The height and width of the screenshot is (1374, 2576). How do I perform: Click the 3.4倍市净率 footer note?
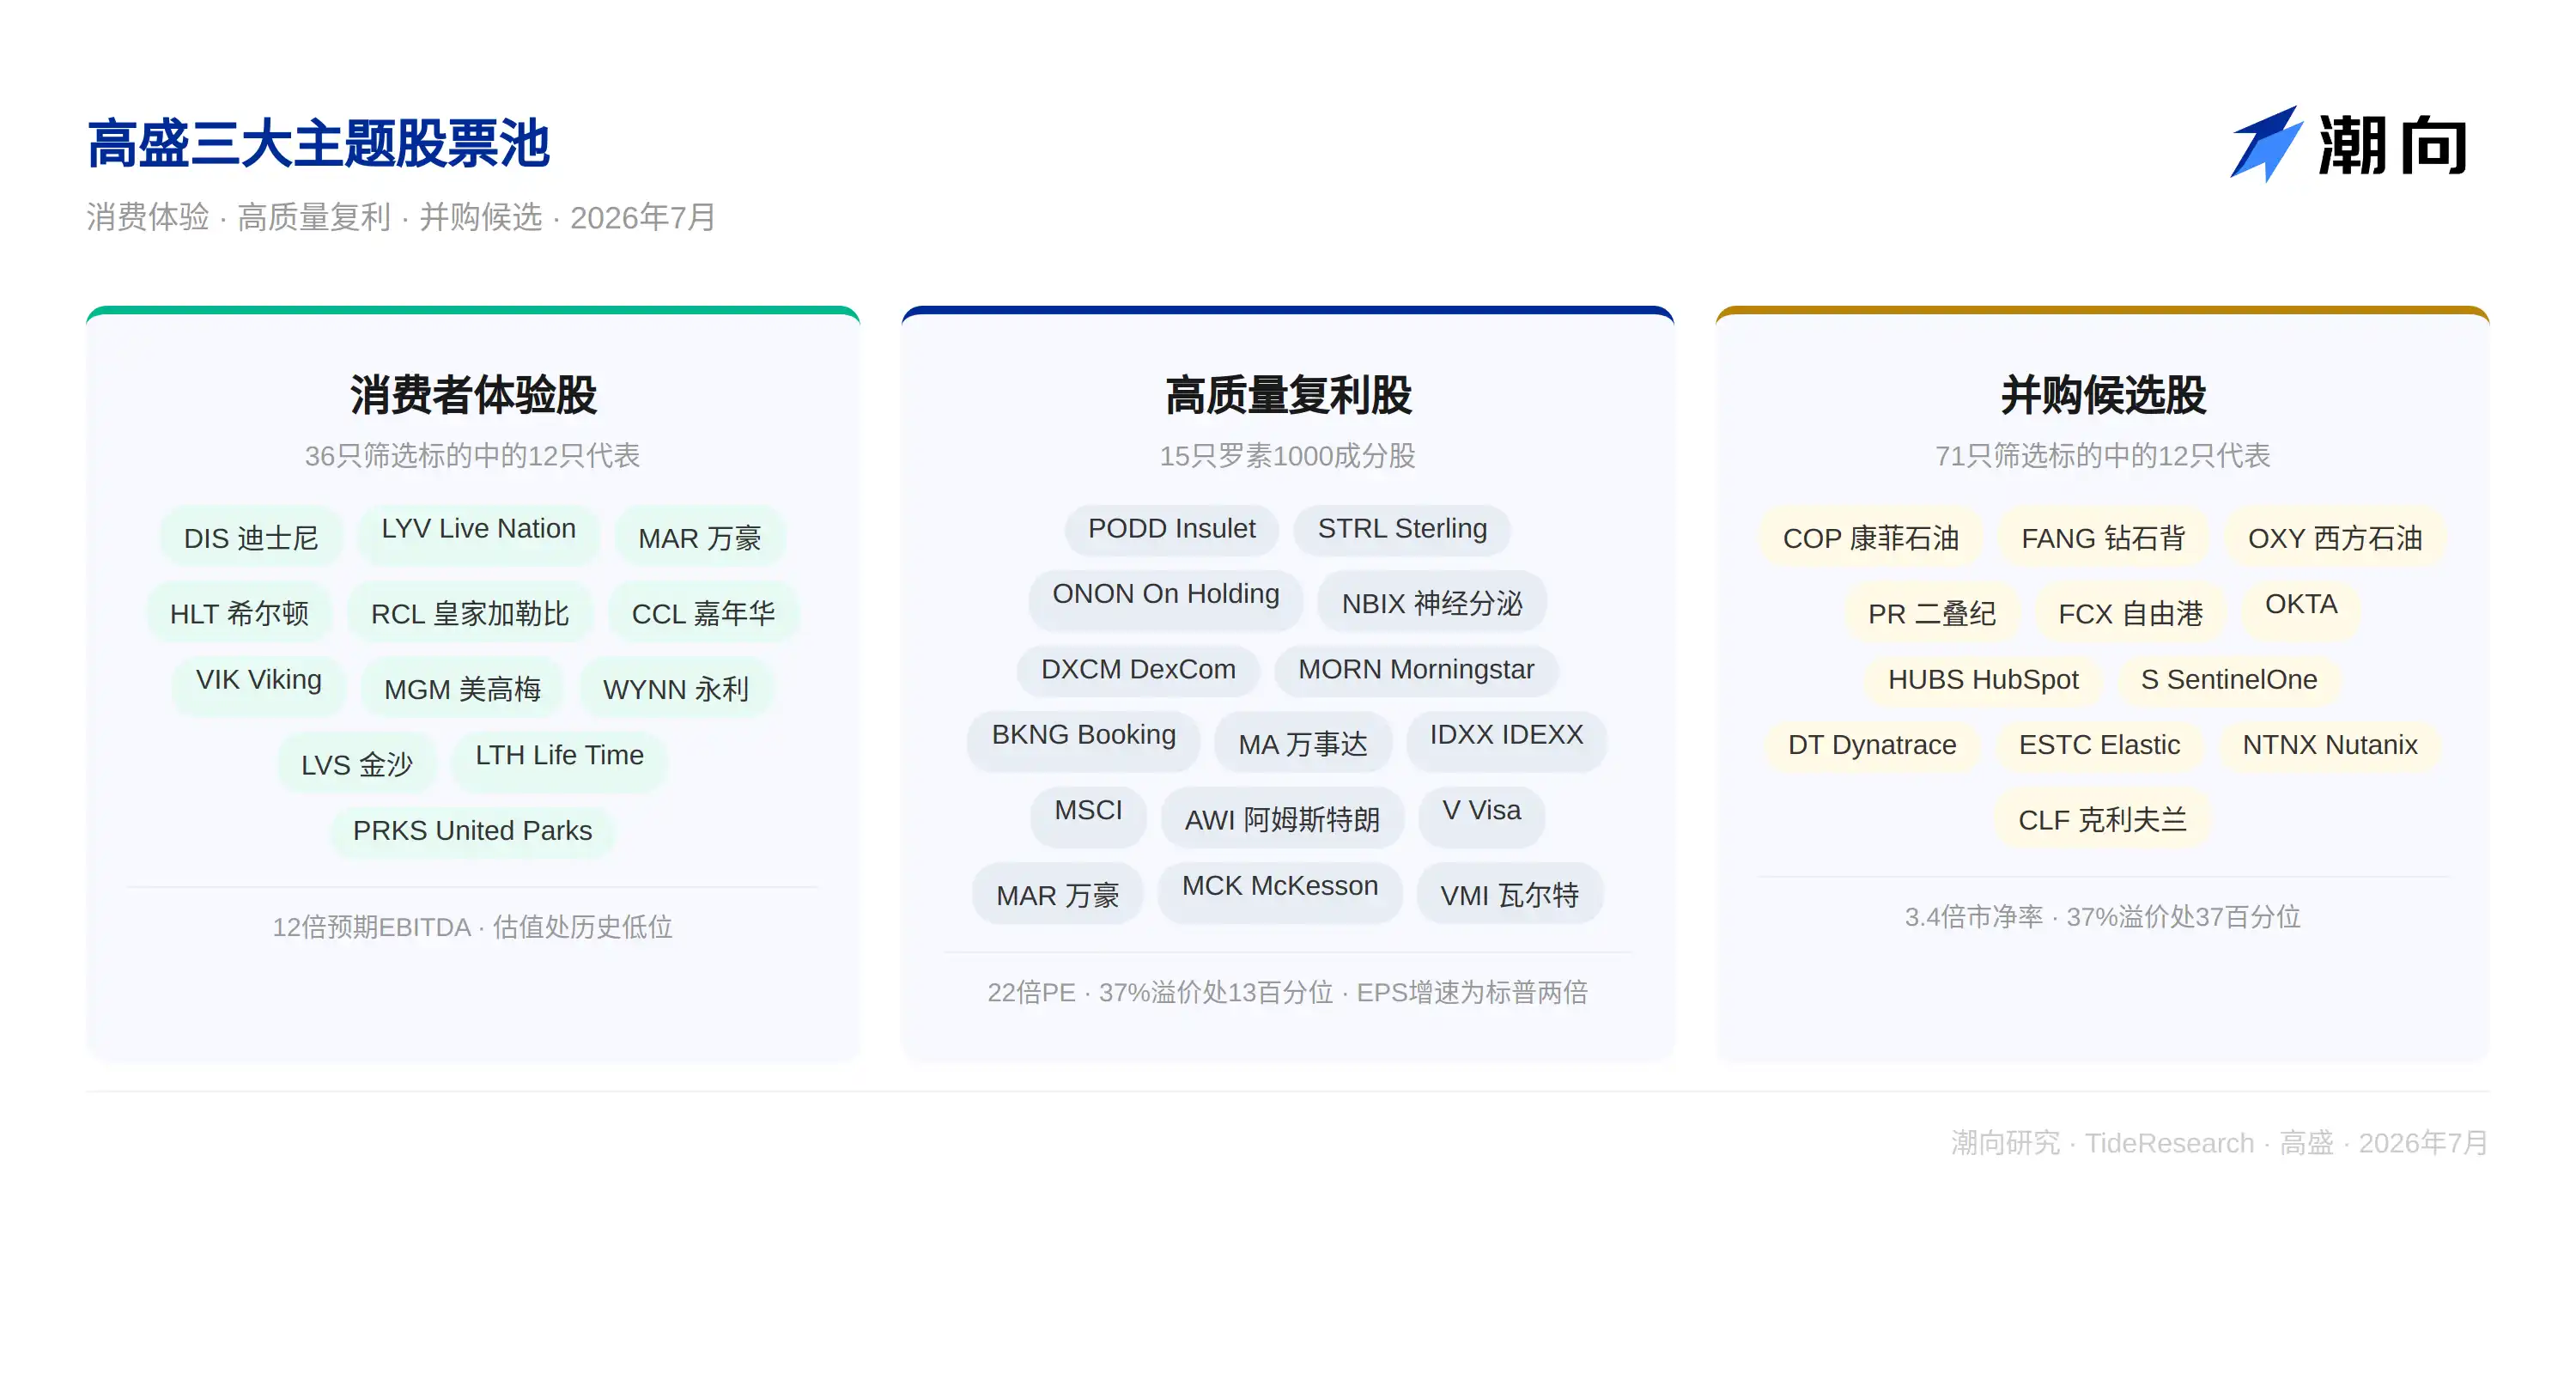2103,917
